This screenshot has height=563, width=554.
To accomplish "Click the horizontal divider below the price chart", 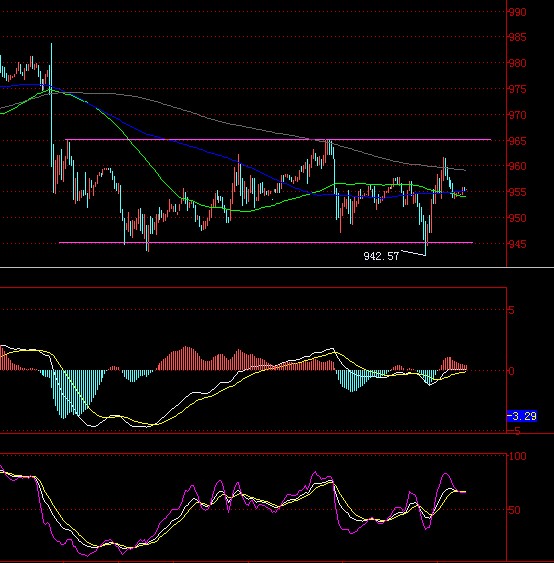I will point(277,267).
